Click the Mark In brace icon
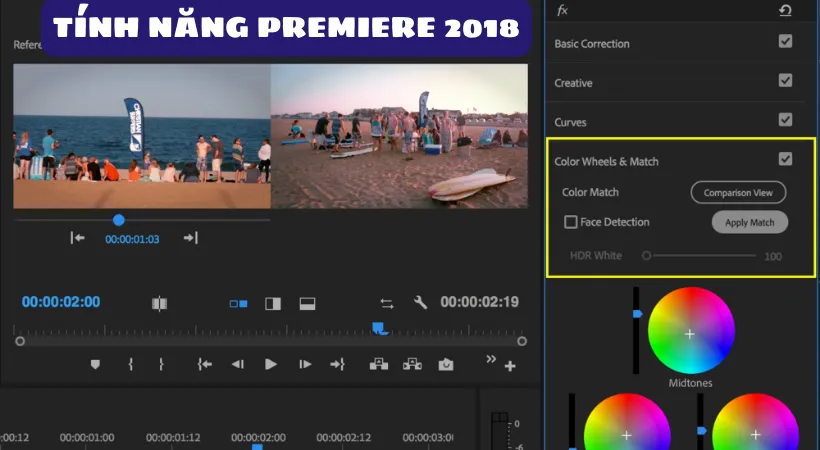 click(x=131, y=364)
